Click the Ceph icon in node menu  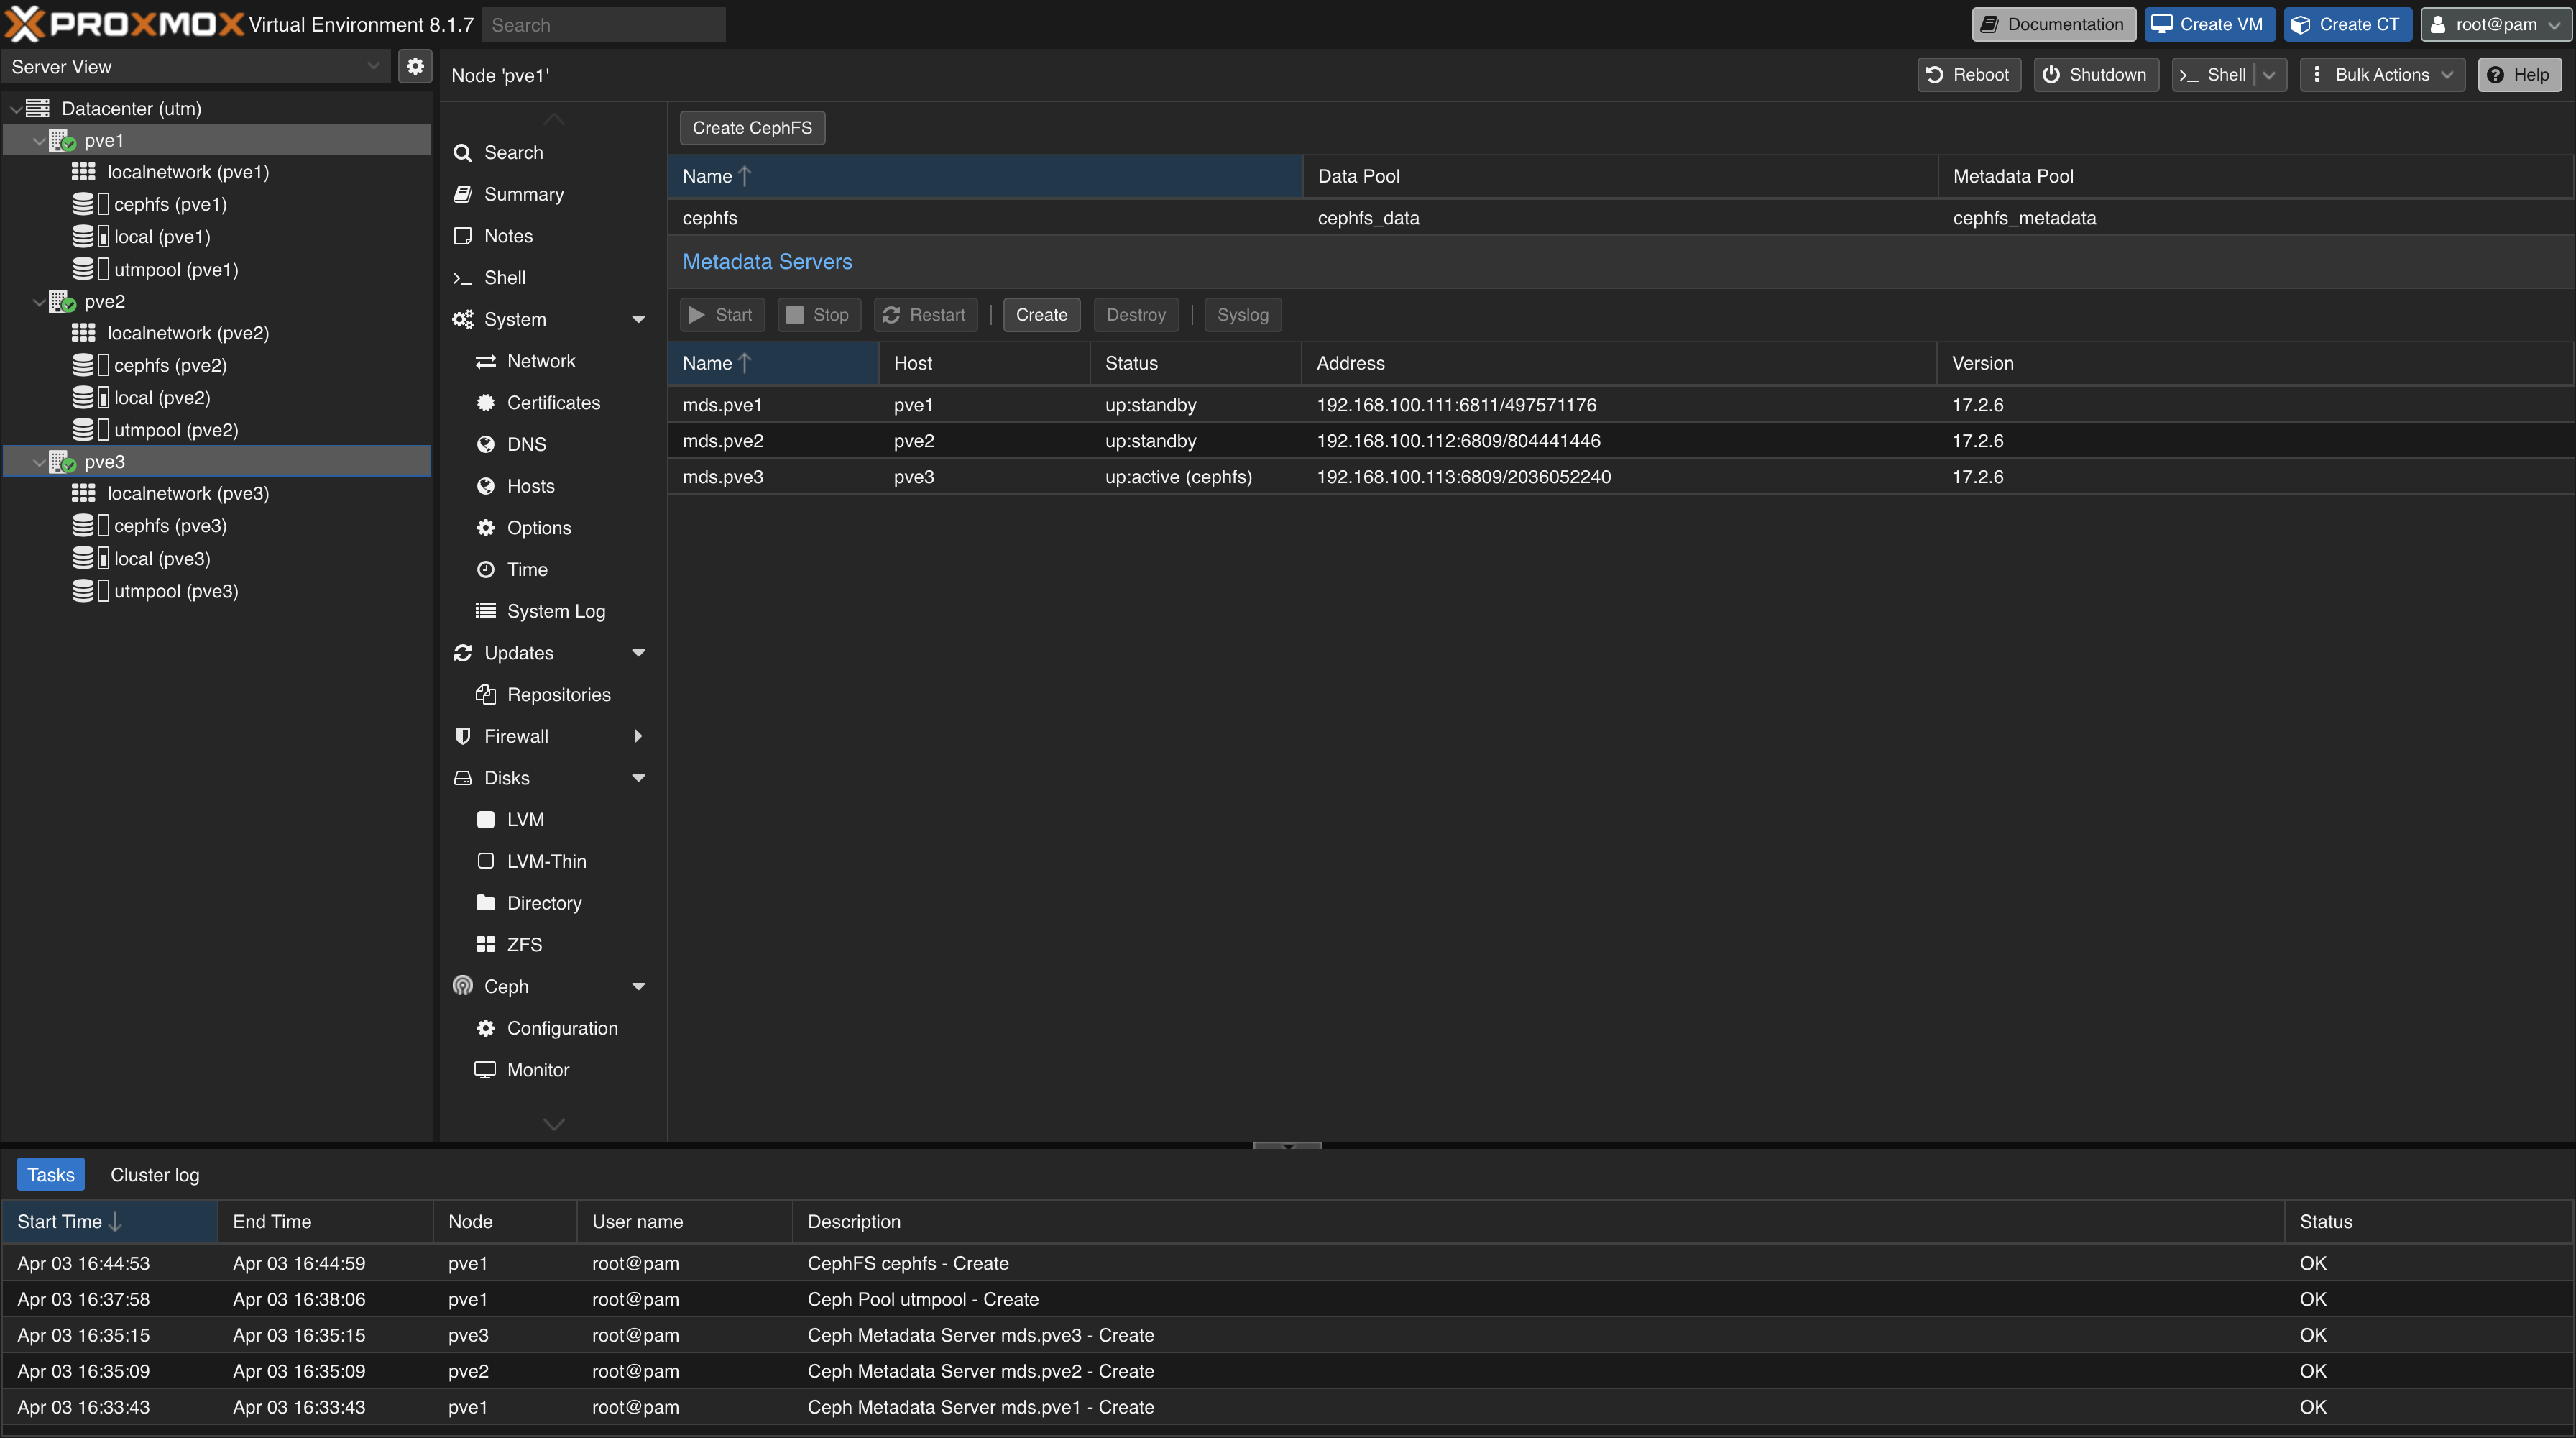pos(462,986)
